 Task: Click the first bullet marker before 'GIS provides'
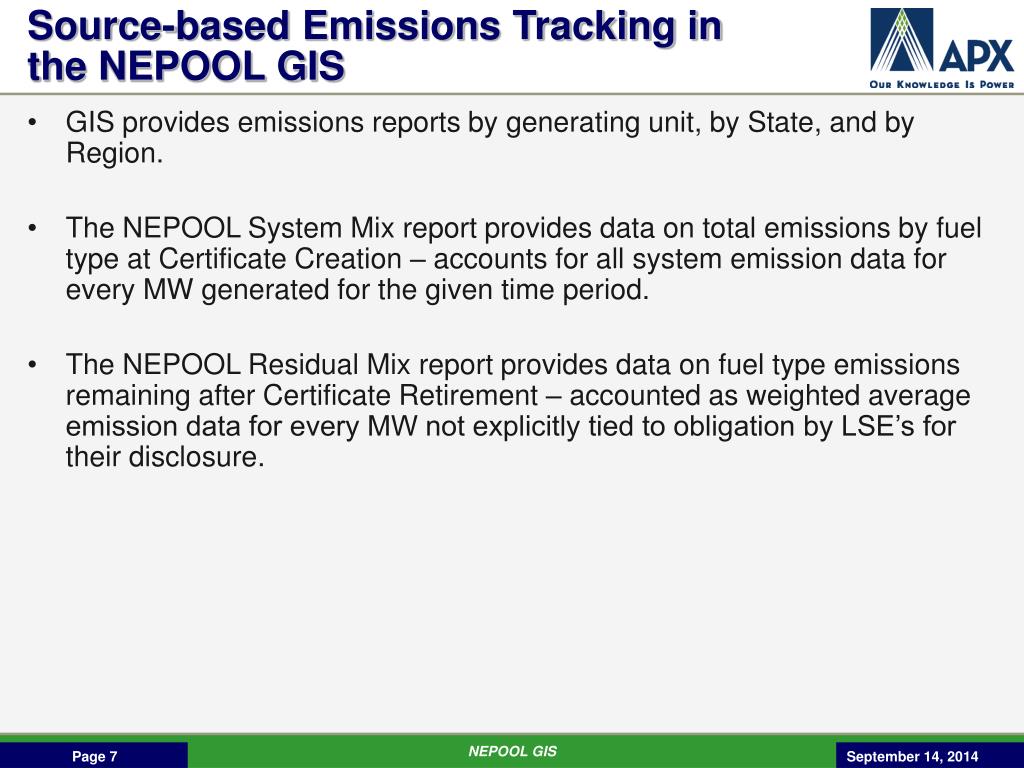pos(35,124)
